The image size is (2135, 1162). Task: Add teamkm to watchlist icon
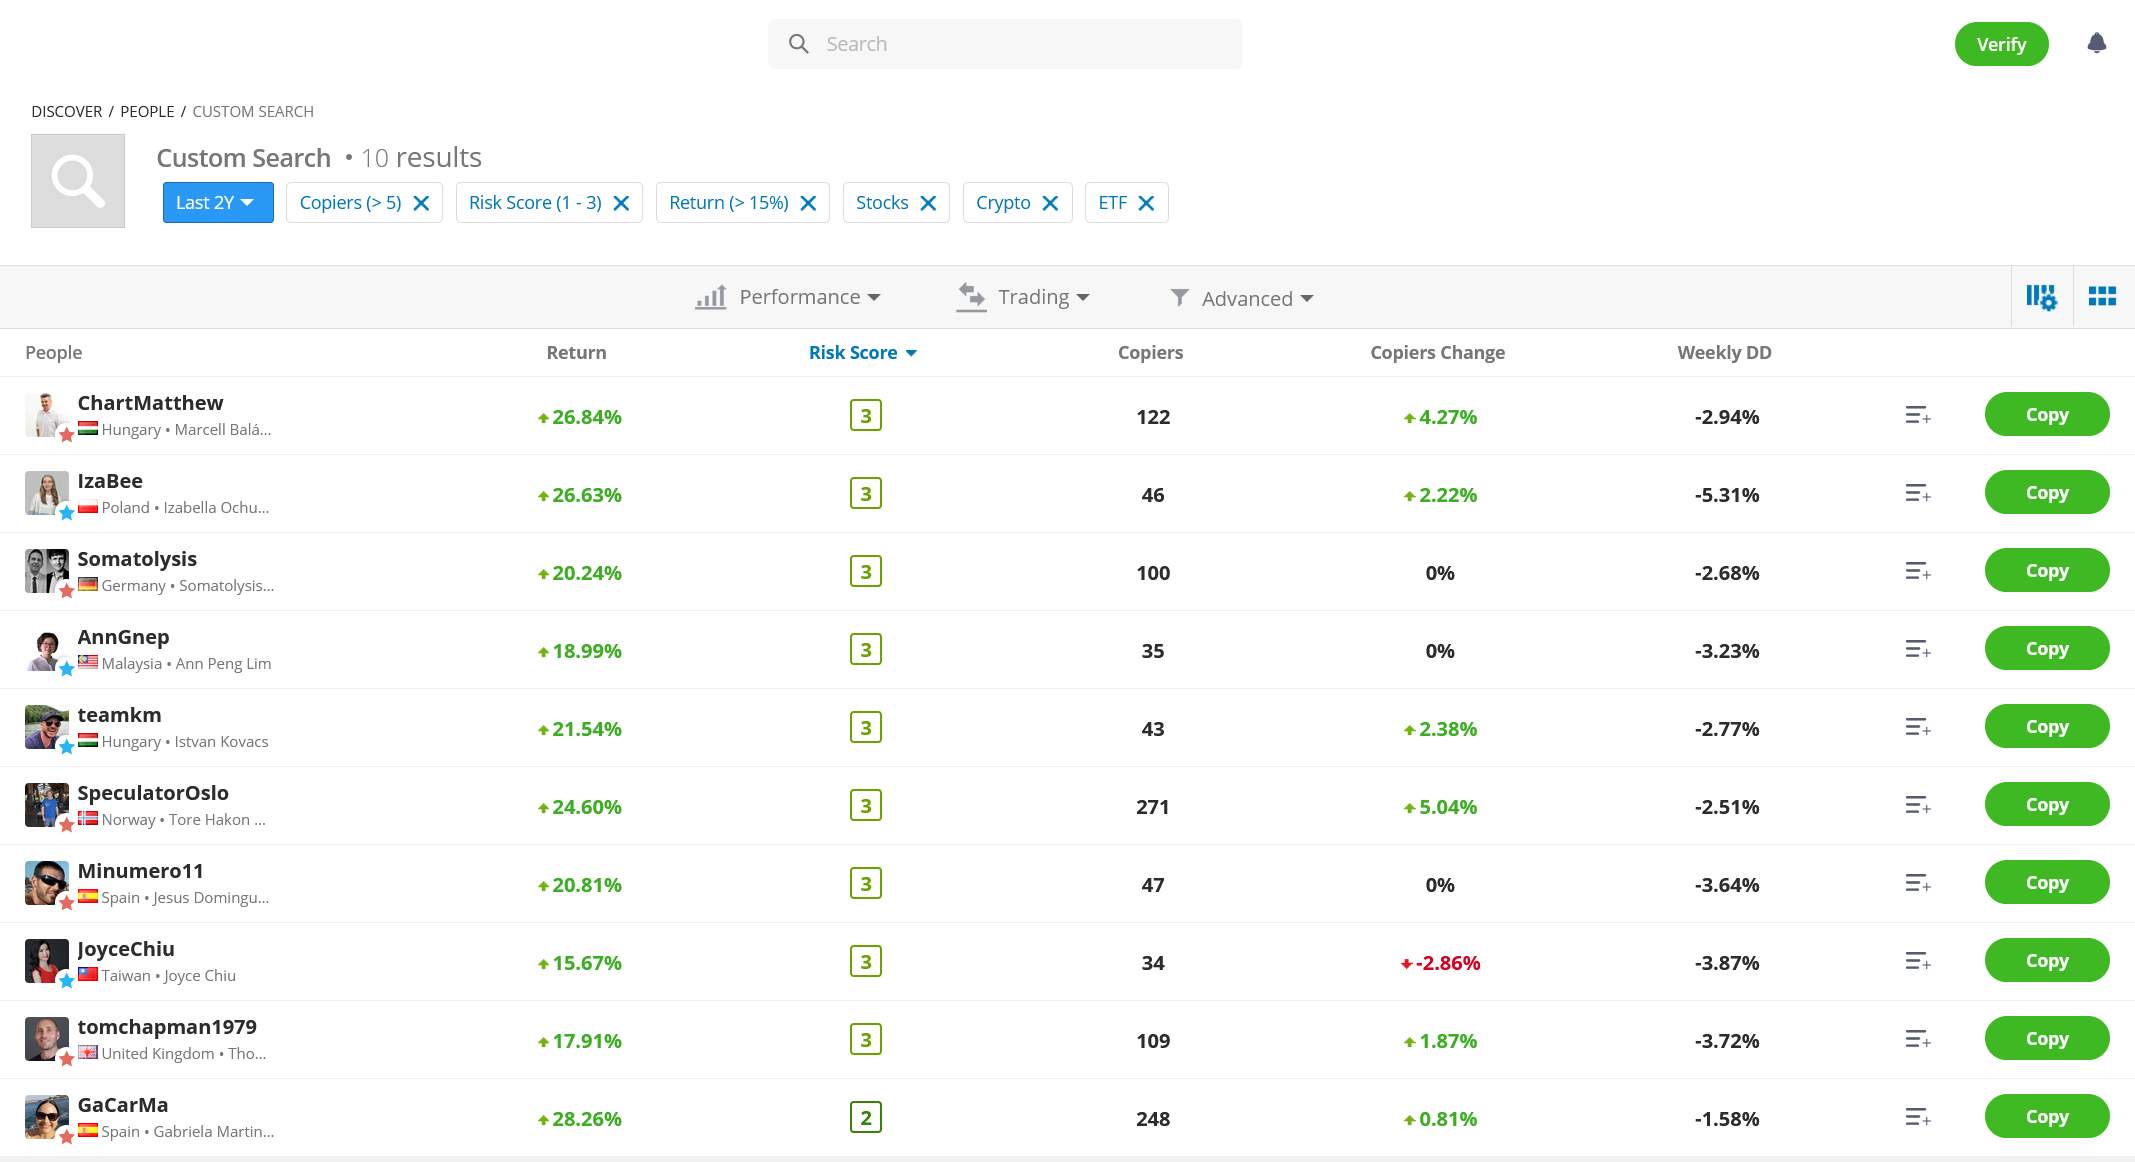pos(1917,727)
